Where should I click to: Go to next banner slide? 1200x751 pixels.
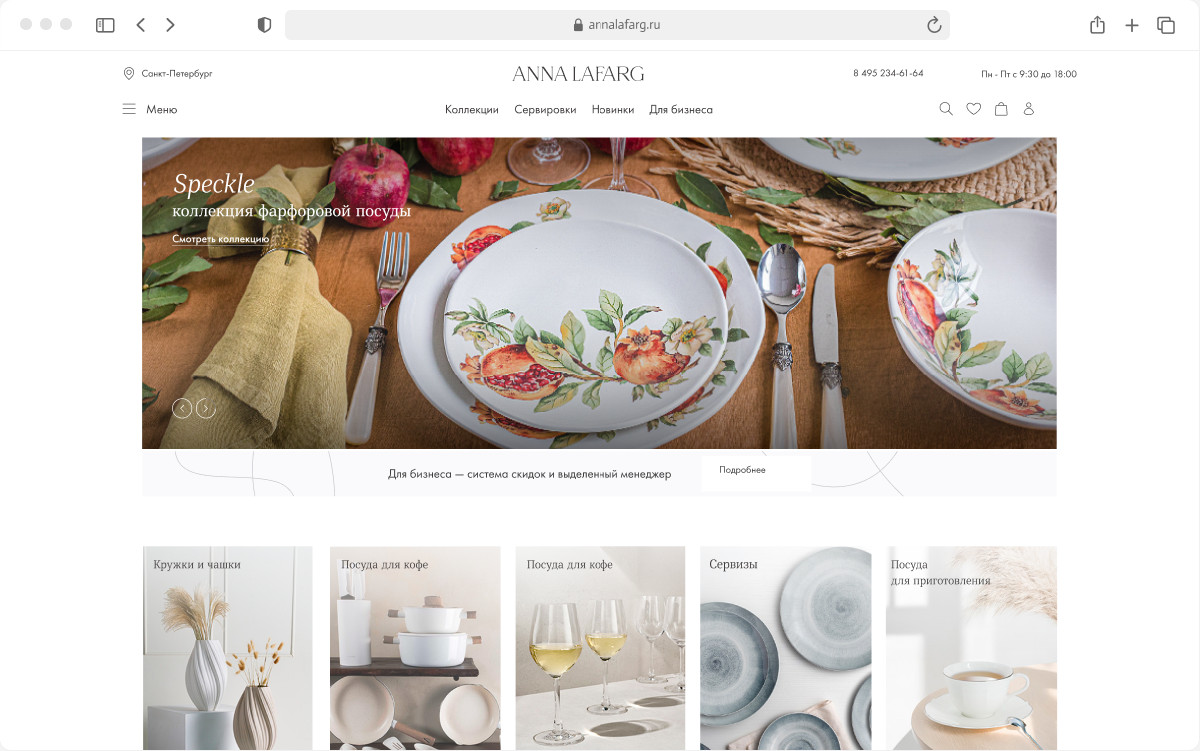(206, 408)
